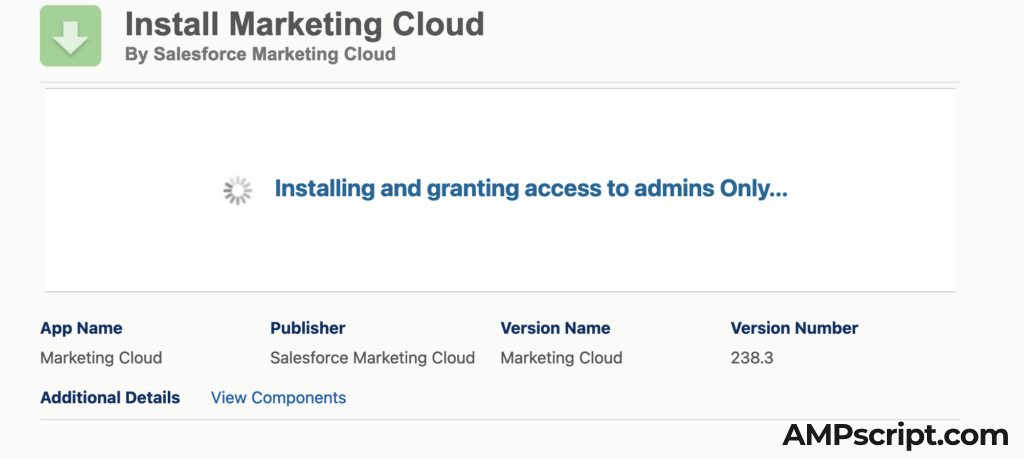Click the Install Marketing Cloud heading
This screenshot has height=459, width=1024.
coord(304,24)
